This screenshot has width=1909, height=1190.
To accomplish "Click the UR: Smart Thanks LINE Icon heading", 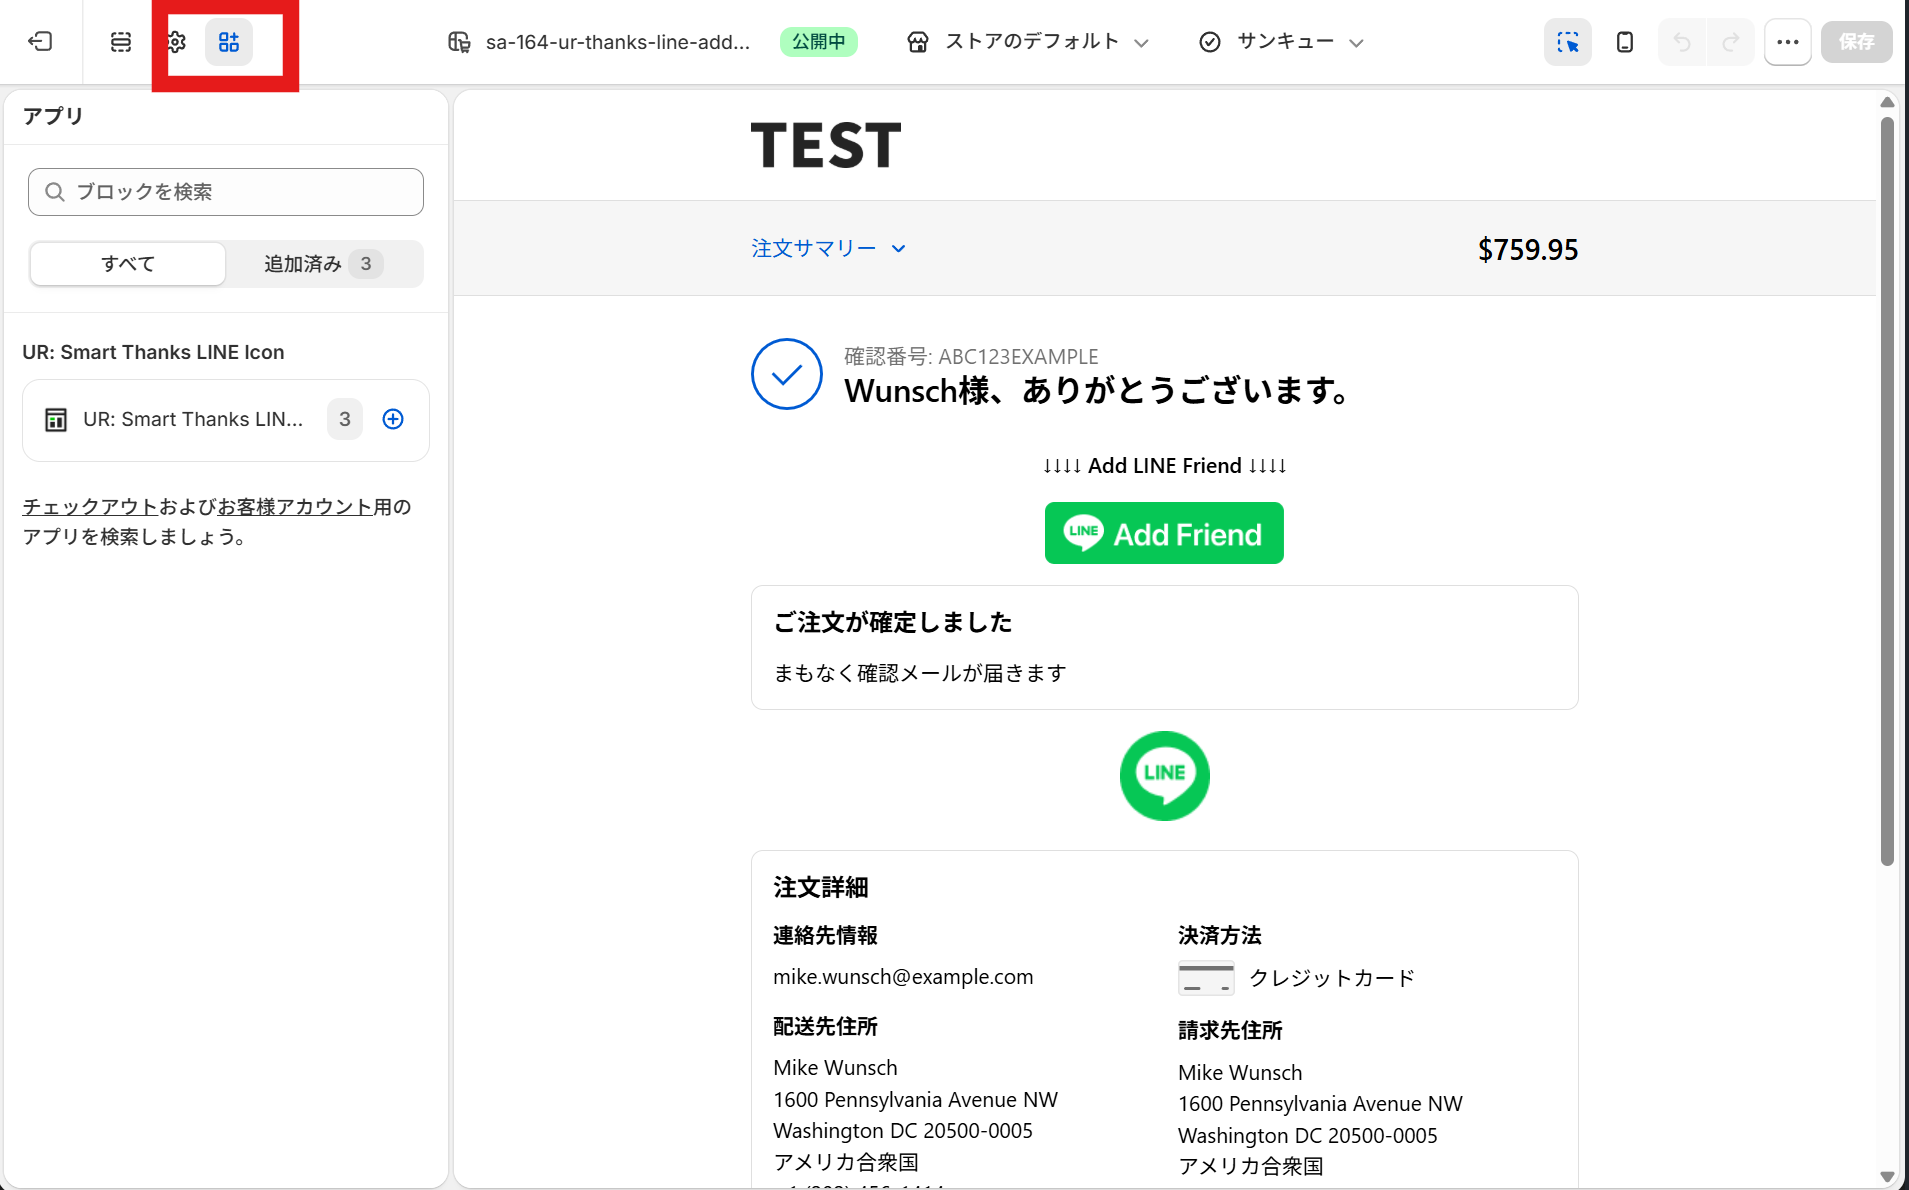I will click(154, 352).
